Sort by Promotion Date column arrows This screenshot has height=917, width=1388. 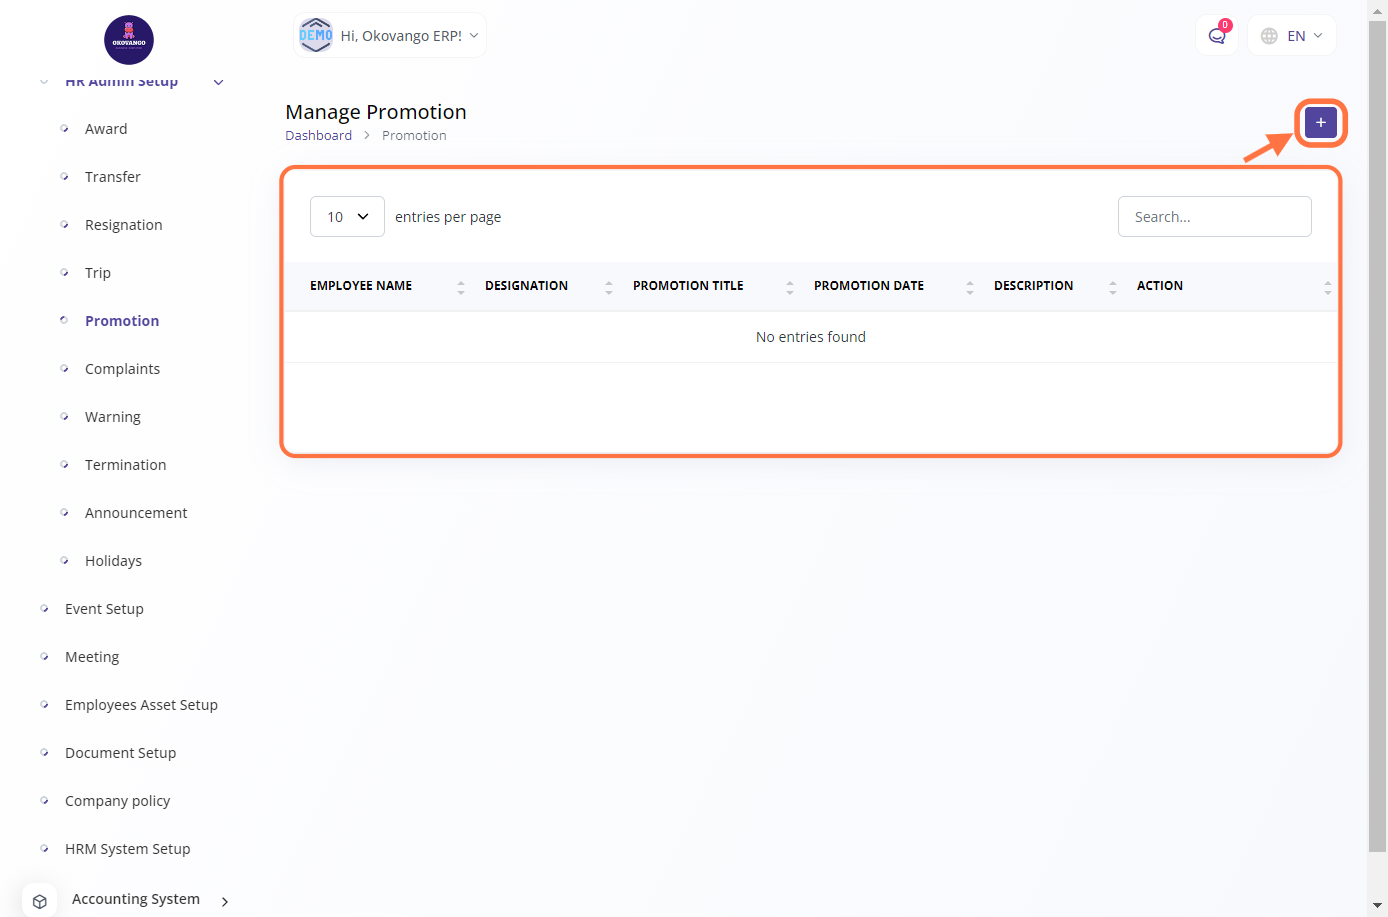(969, 287)
